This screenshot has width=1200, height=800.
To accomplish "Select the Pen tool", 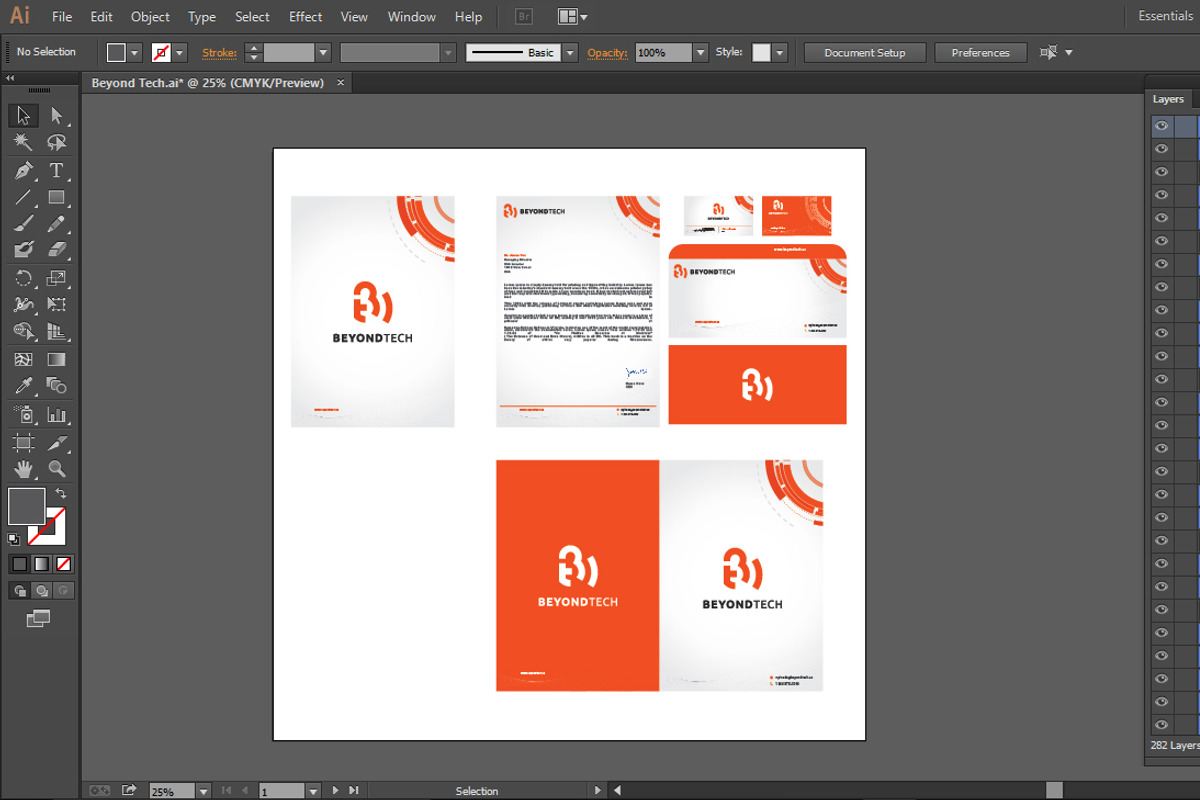I will pos(23,170).
